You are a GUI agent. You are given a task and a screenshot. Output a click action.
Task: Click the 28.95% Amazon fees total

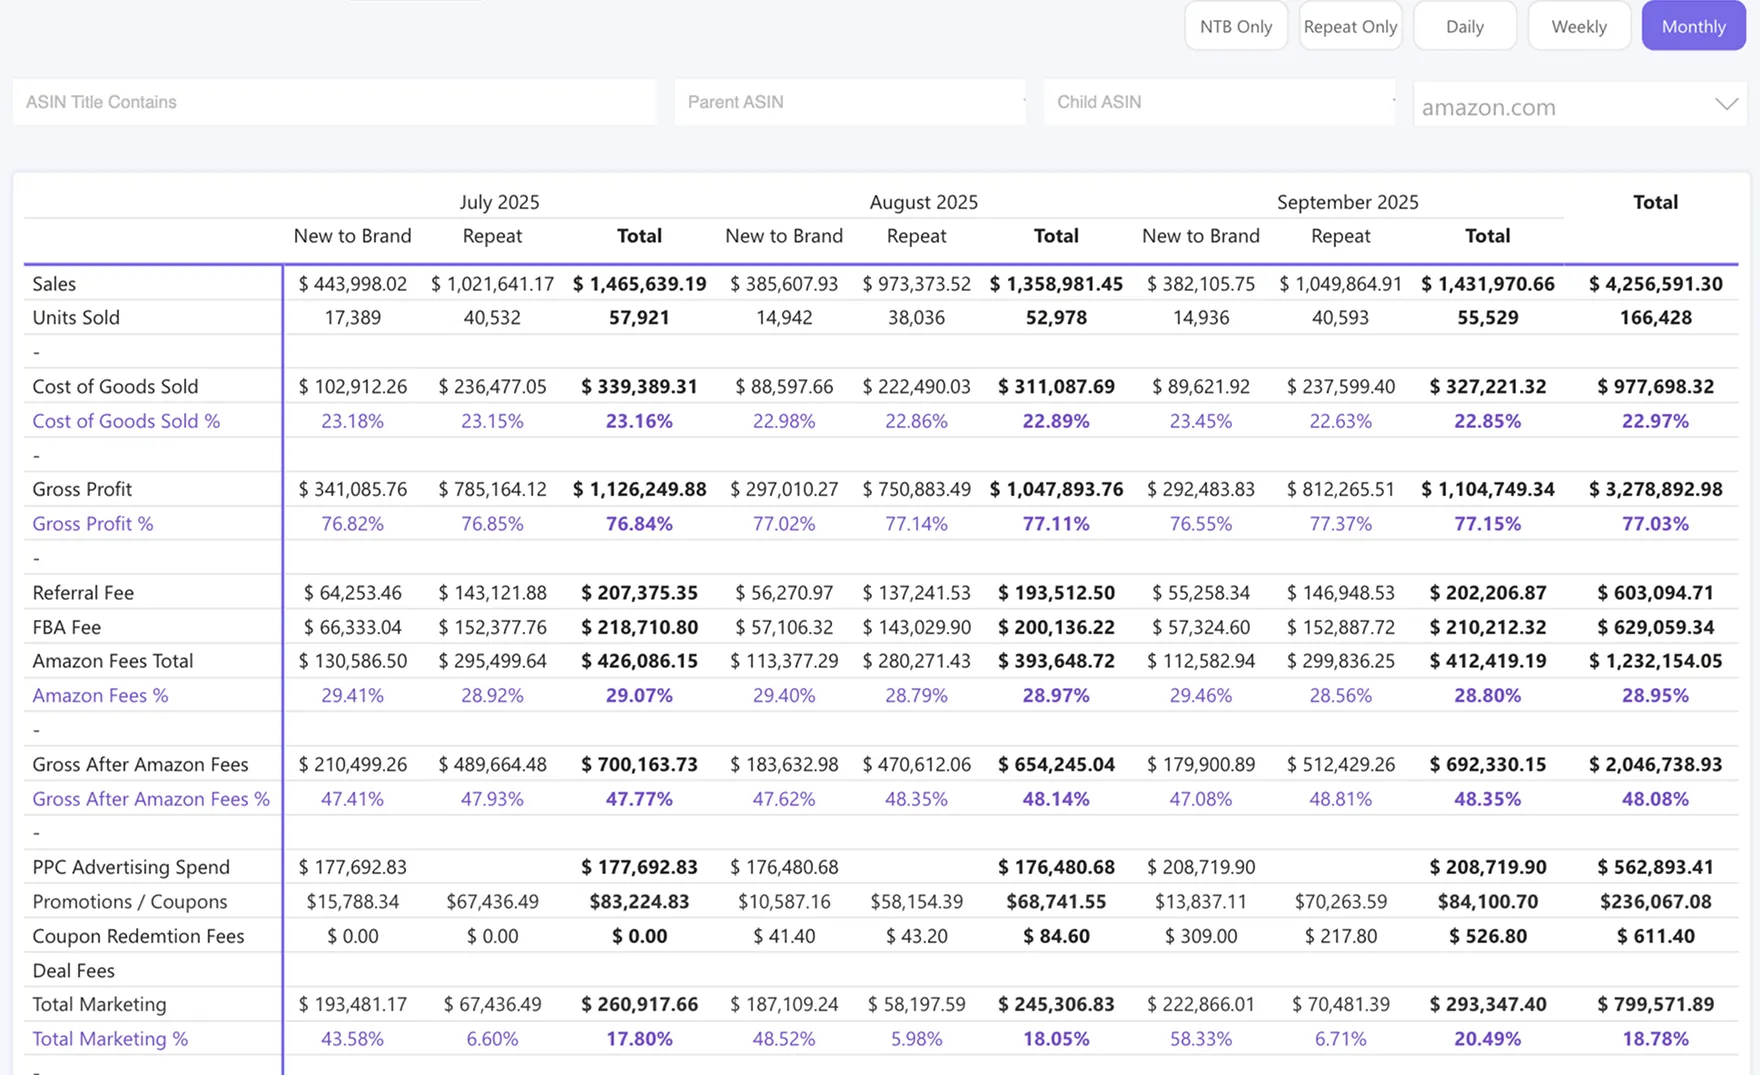[1655, 696]
